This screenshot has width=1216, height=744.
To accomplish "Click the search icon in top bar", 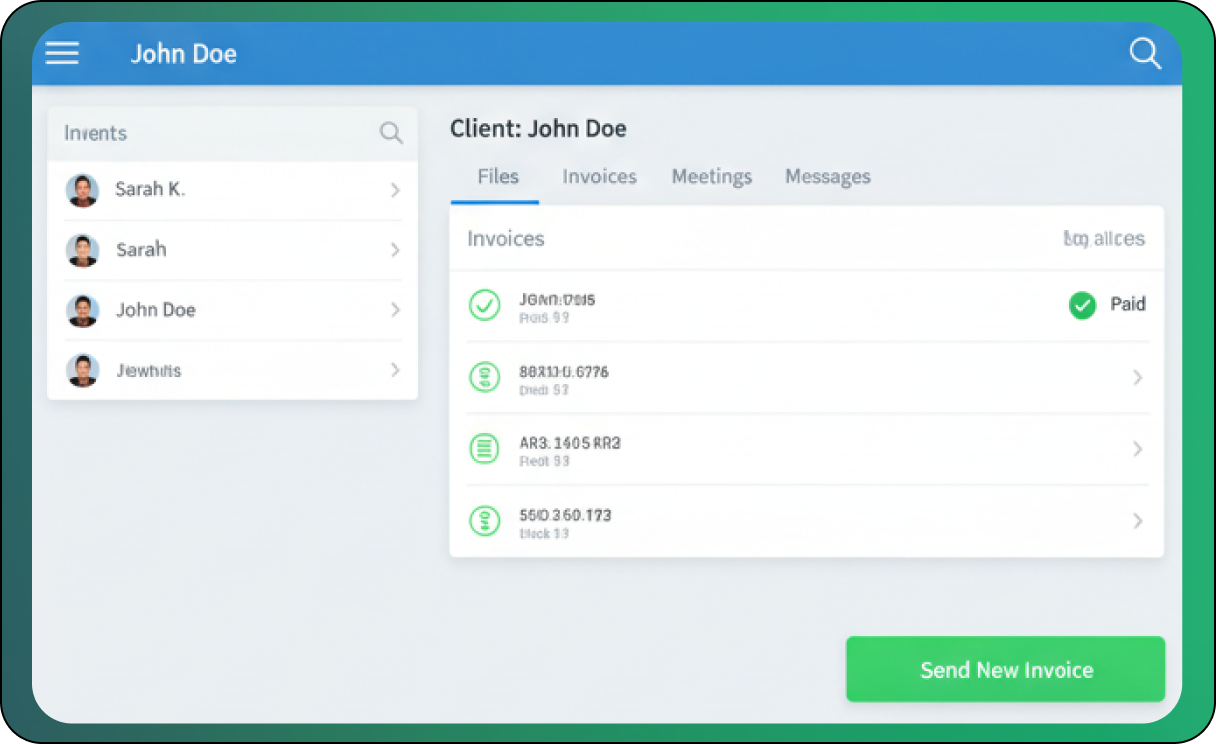I will tap(1144, 53).
